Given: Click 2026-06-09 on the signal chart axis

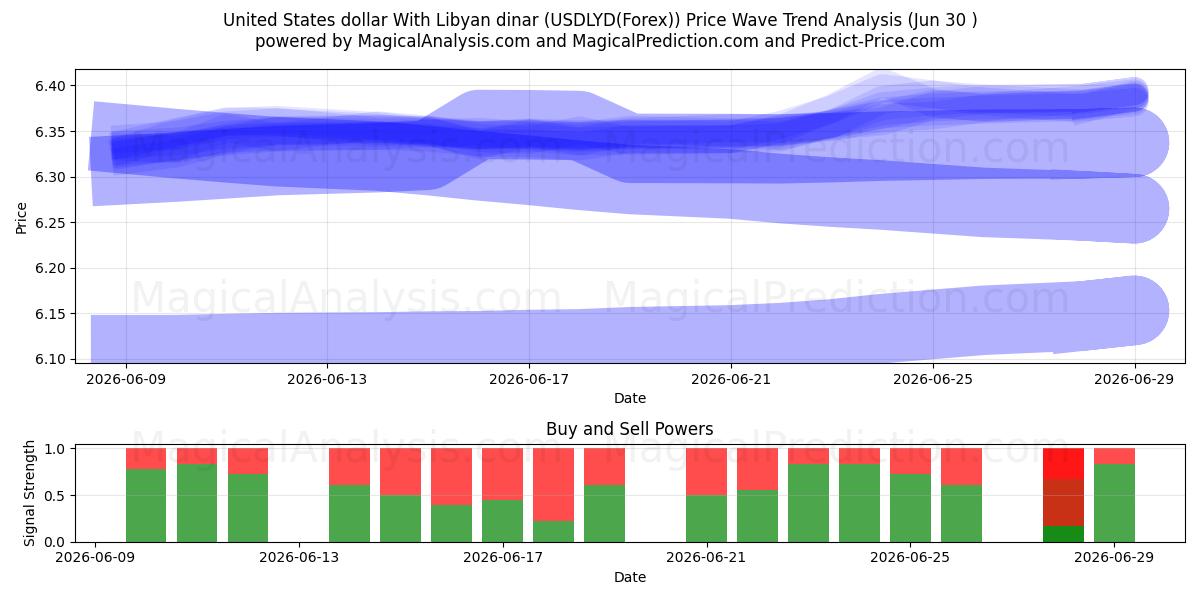Looking at the screenshot, I should point(95,558).
